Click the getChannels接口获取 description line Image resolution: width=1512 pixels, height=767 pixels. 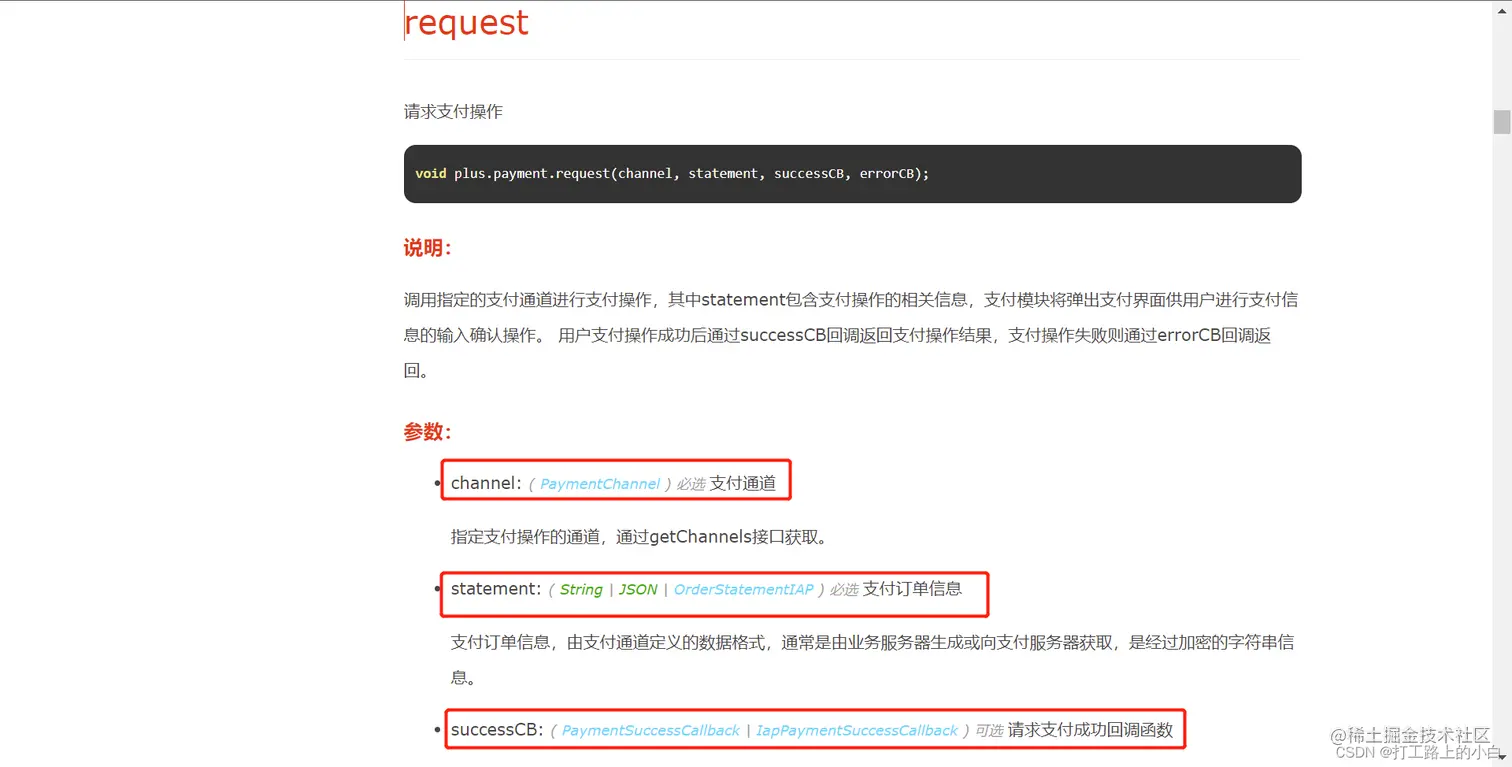(x=639, y=537)
